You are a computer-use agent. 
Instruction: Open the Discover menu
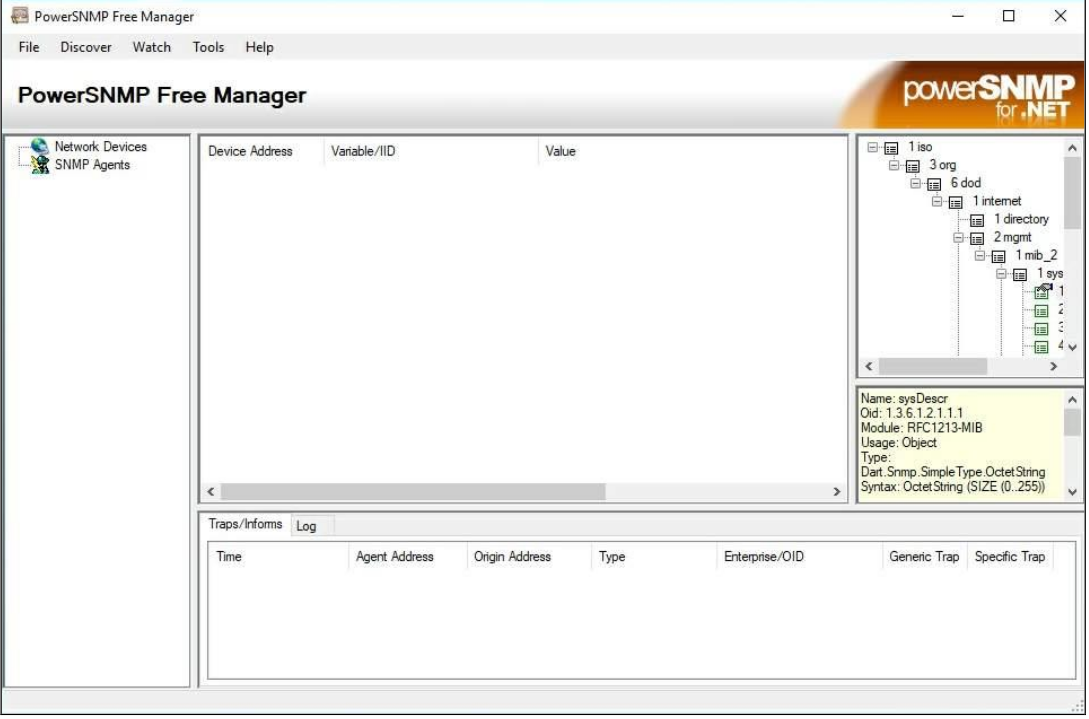[85, 47]
